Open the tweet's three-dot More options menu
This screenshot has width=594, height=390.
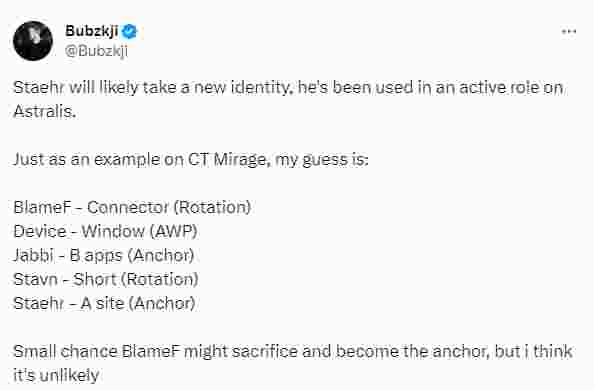coord(569,31)
